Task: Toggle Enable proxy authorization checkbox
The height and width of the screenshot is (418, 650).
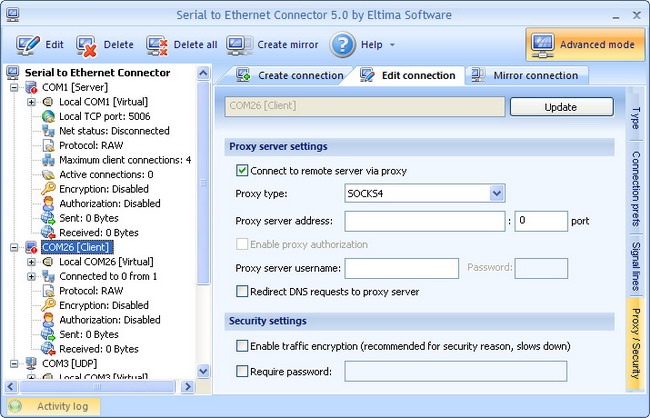Action: pyautogui.click(x=242, y=244)
